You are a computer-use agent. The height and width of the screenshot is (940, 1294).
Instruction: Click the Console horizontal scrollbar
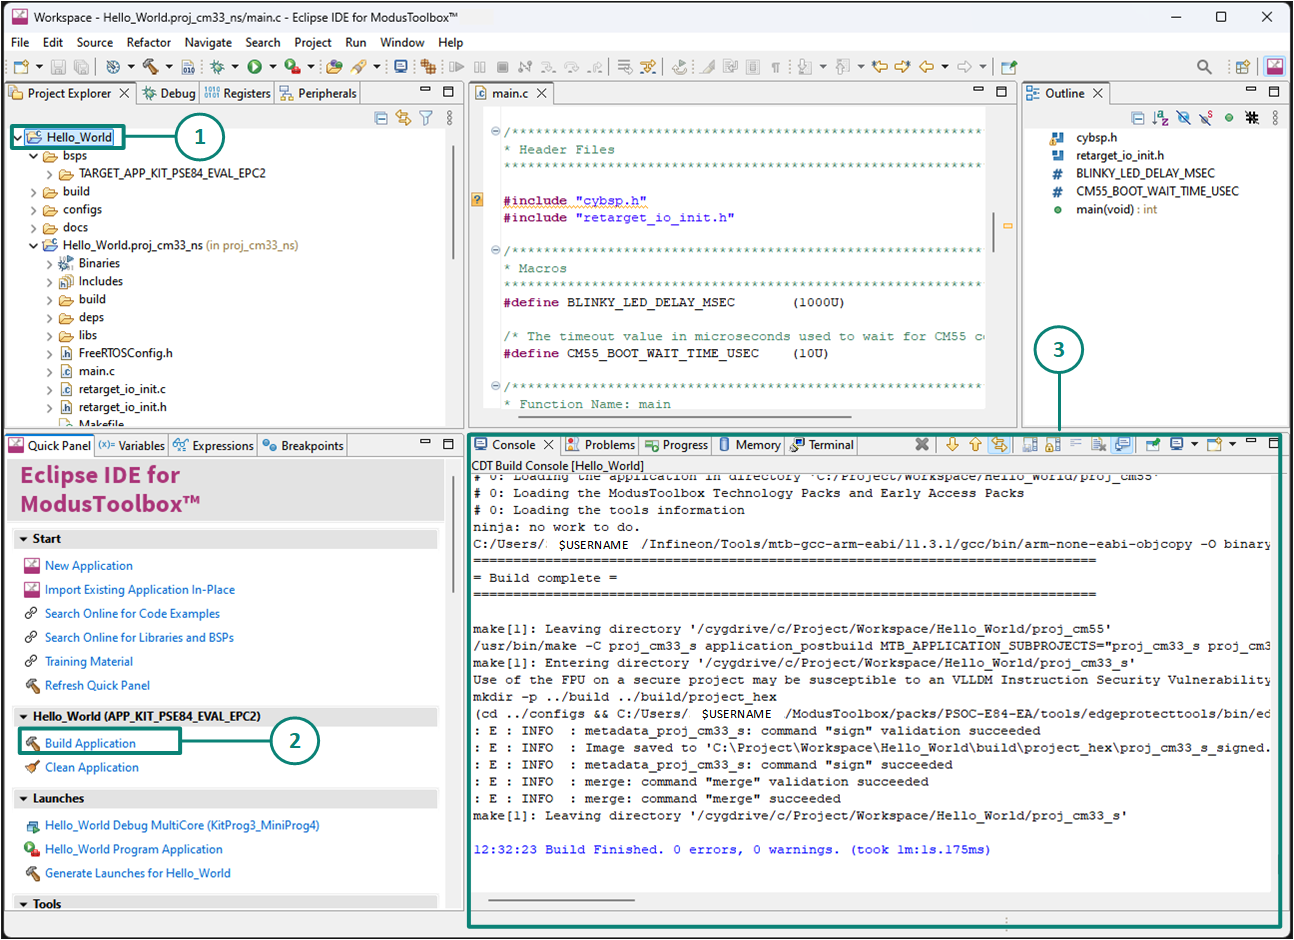[561, 900]
